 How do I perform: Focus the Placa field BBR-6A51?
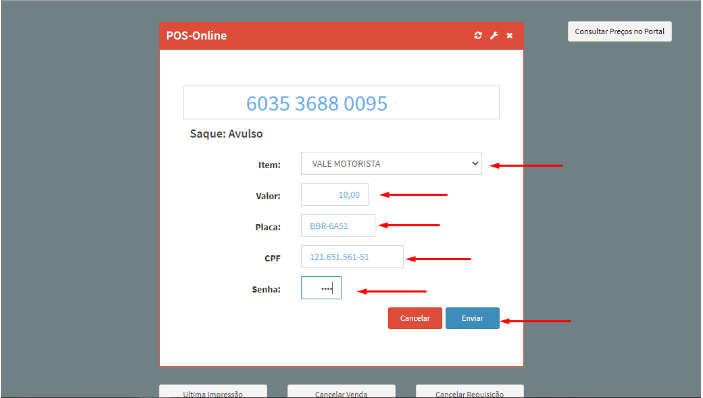(x=338, y=225)
